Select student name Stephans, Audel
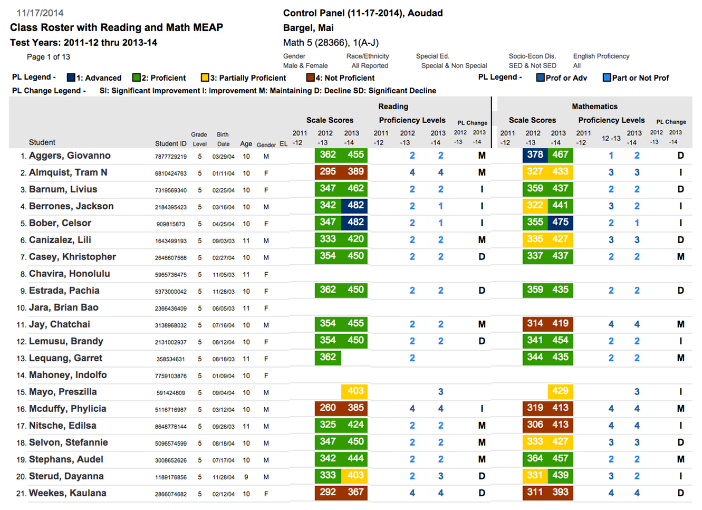 coord(66,459)
